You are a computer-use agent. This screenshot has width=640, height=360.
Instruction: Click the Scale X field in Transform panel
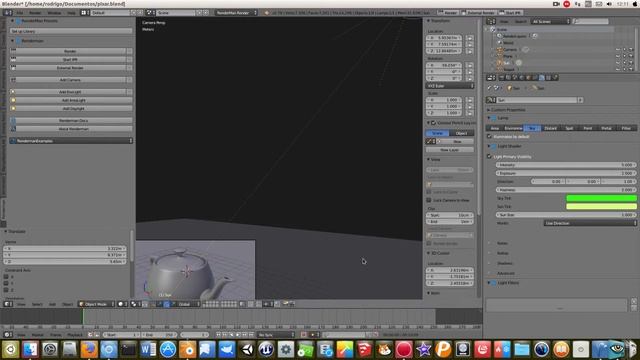[444, 100]
